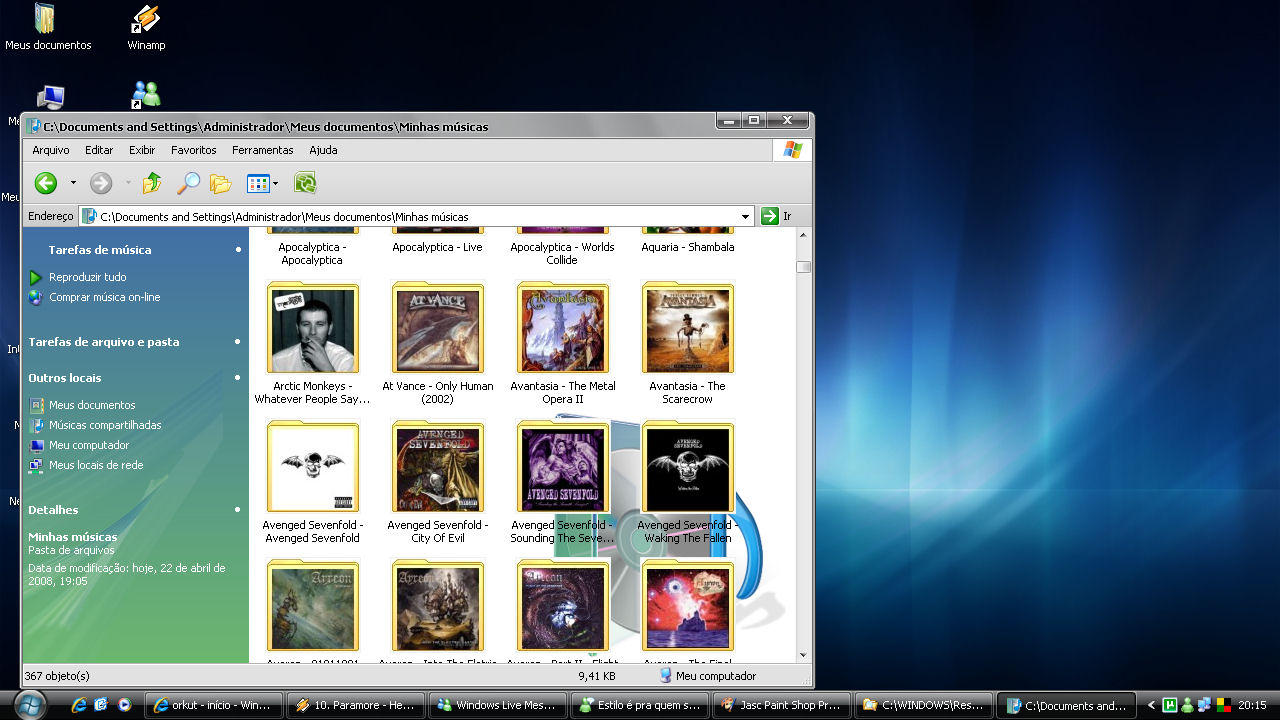1280x720 pixels.
Task: Open Meus documentos desktop icon
Action: click(x=46, y=27)
